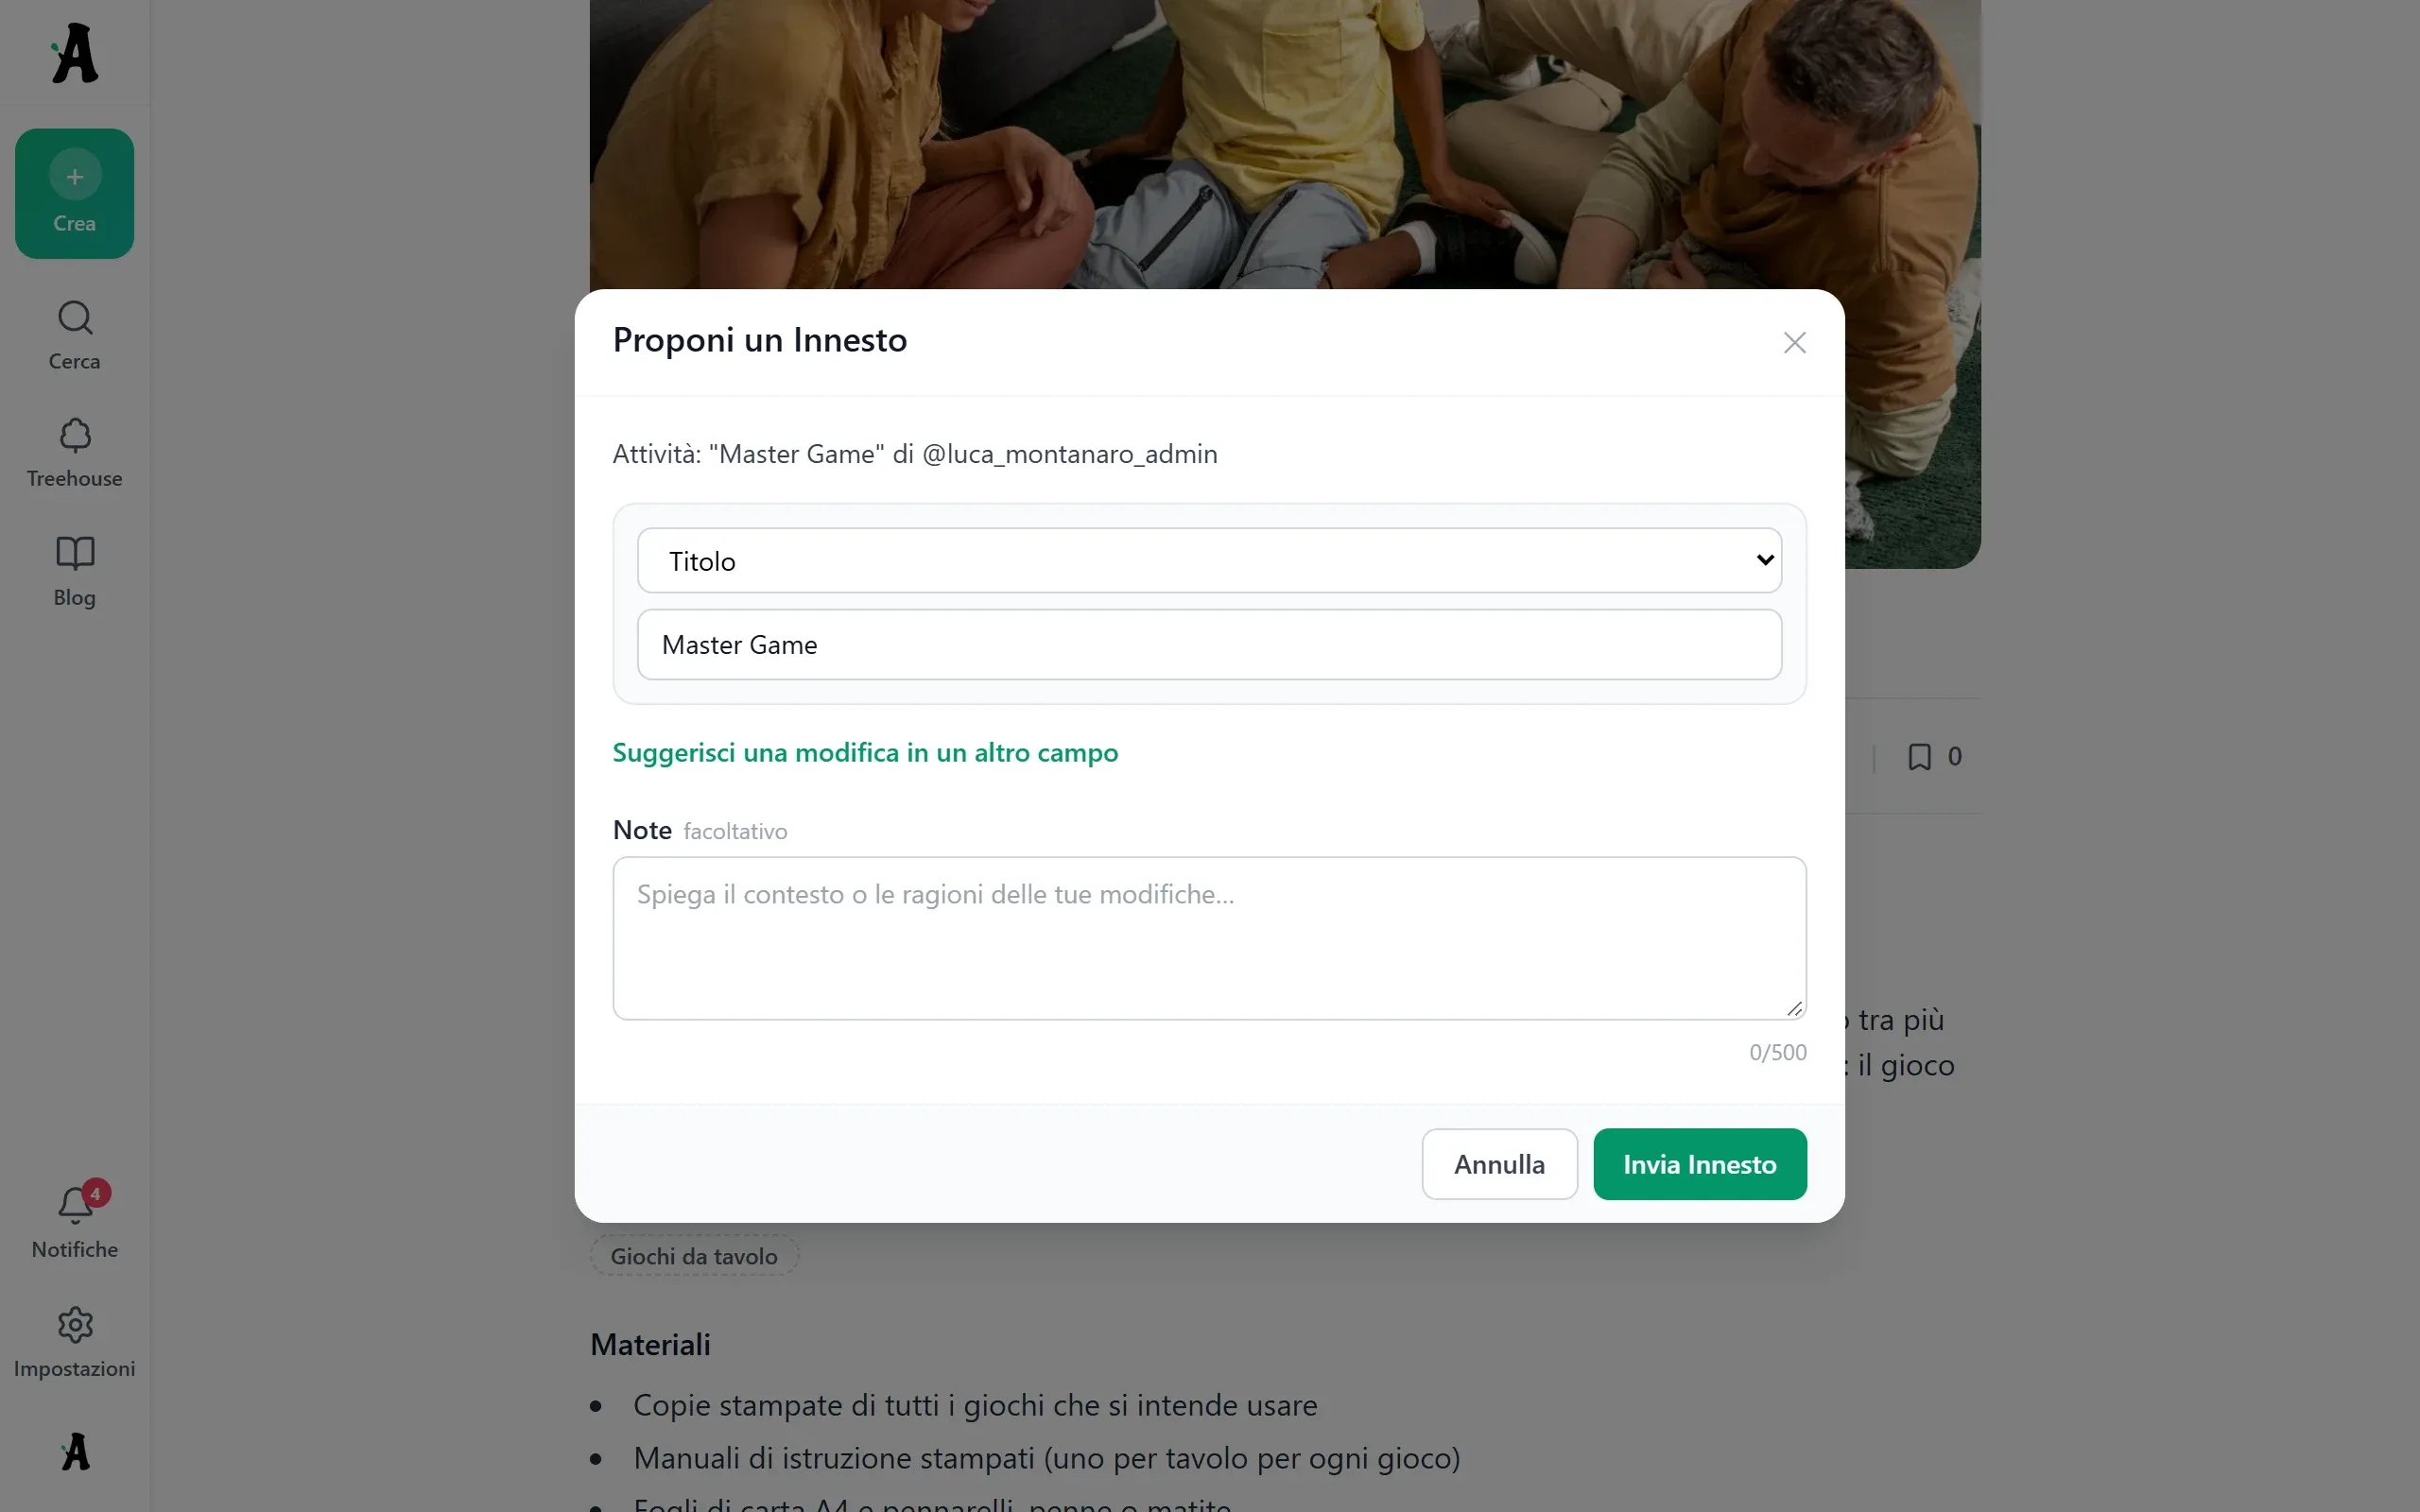
Task: Click the Annulla button
Action: (x=1499, y=1164)
